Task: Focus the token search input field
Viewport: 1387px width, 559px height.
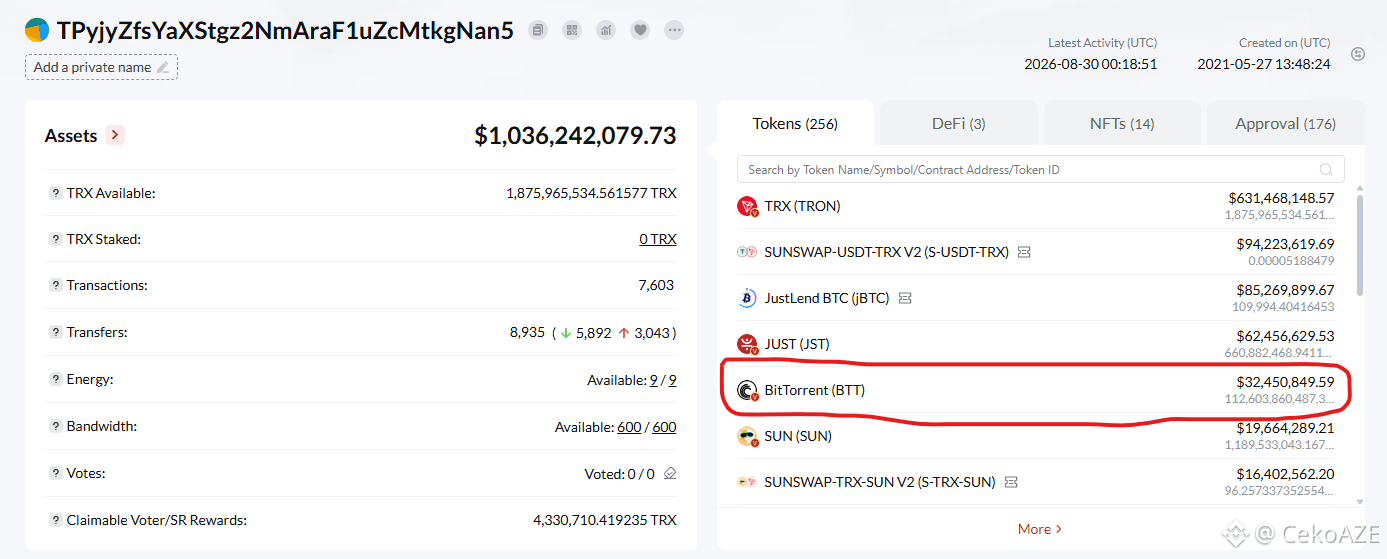Action: (x=1040, y=169)
